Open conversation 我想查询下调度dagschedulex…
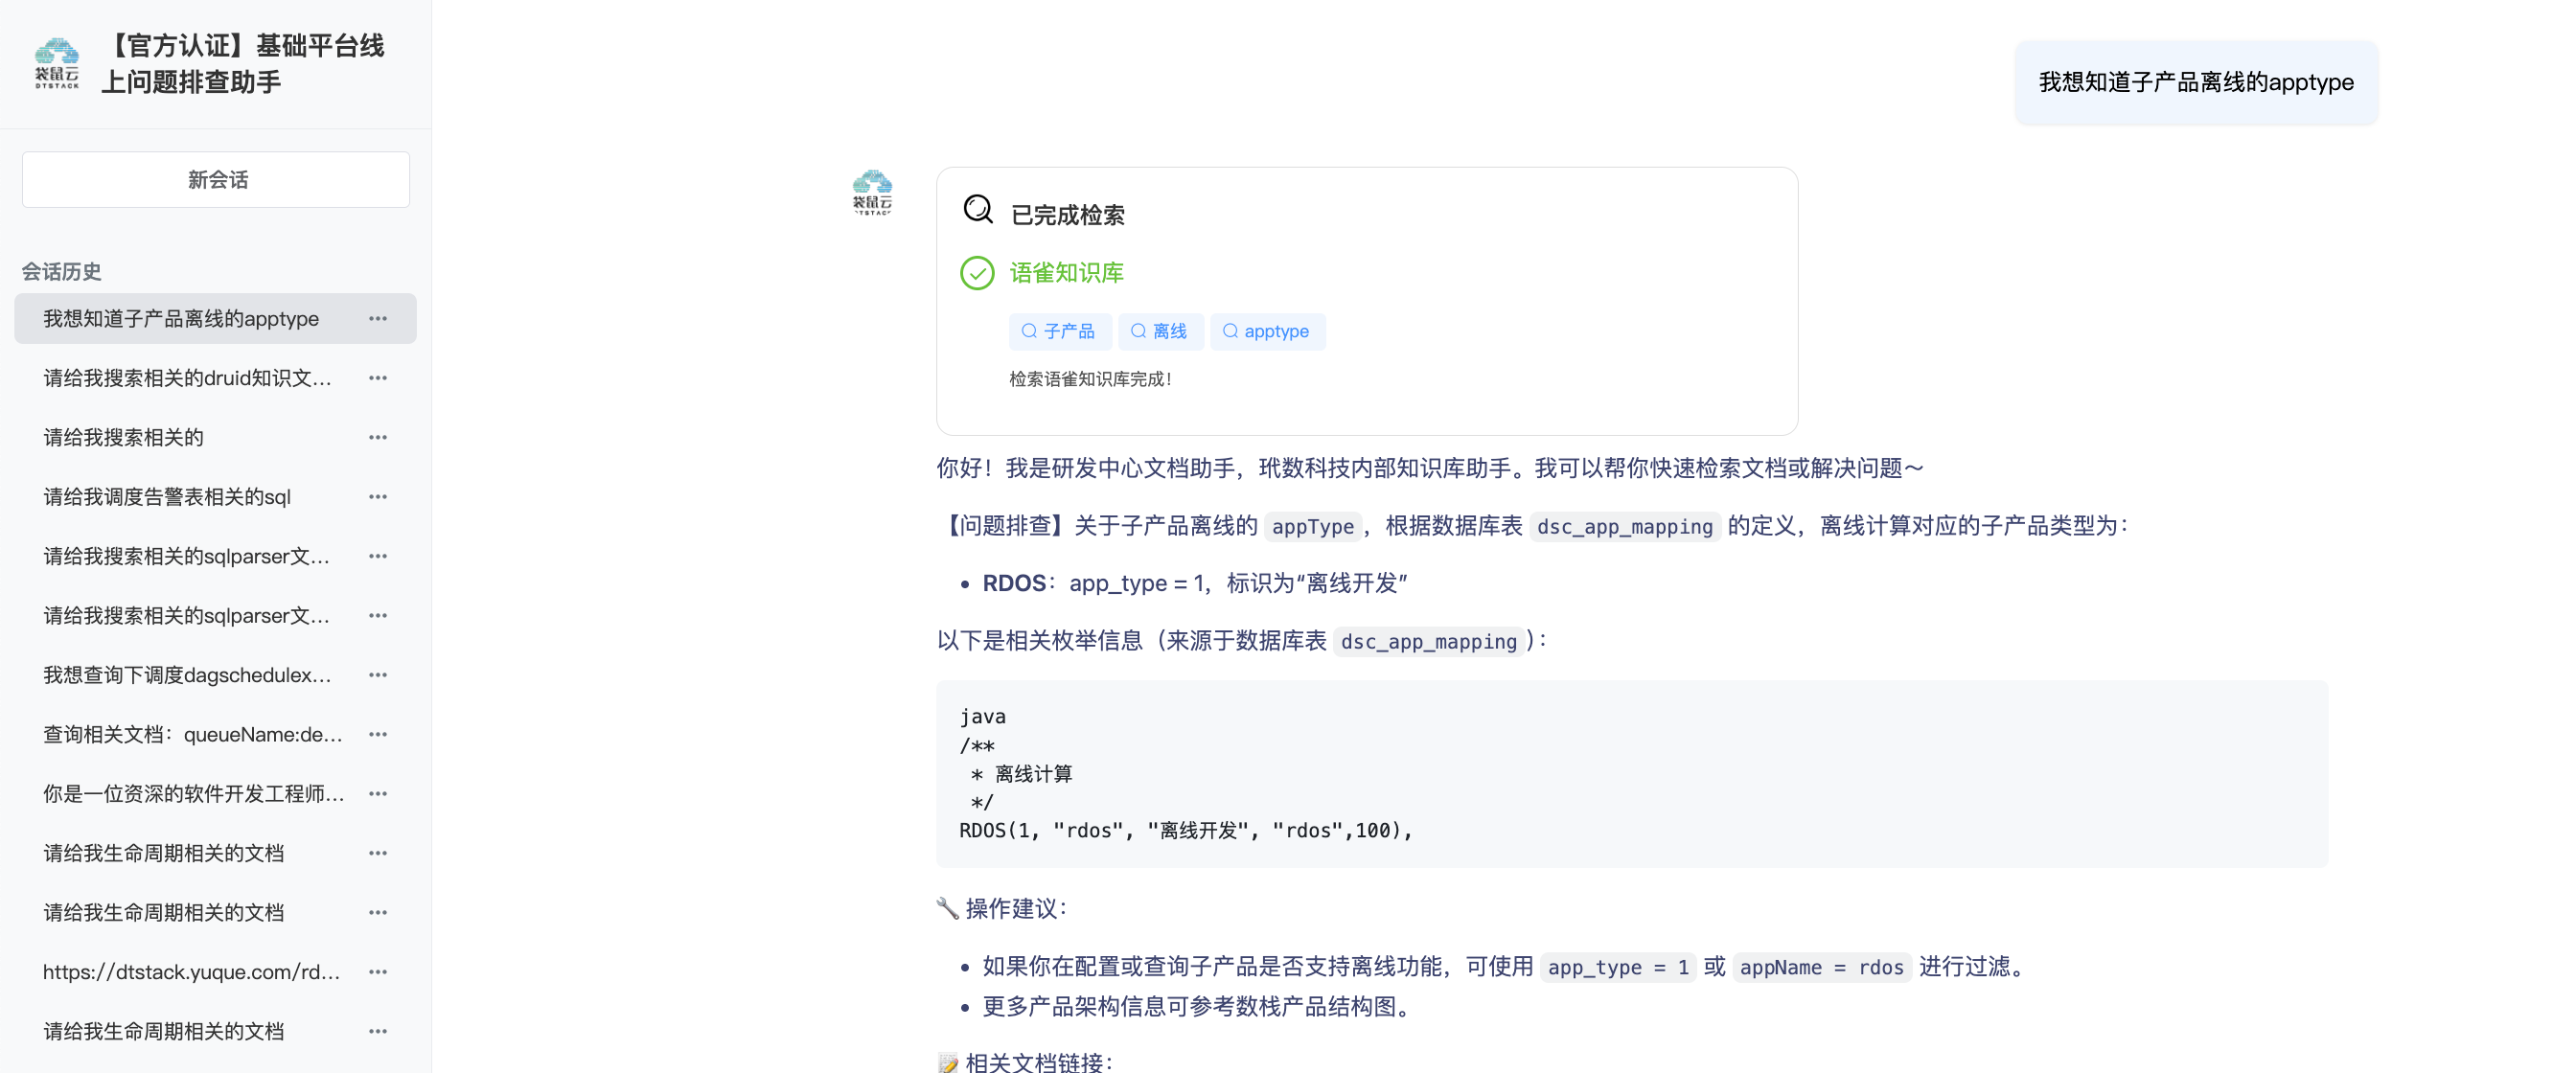 click(x=215, y=675)
